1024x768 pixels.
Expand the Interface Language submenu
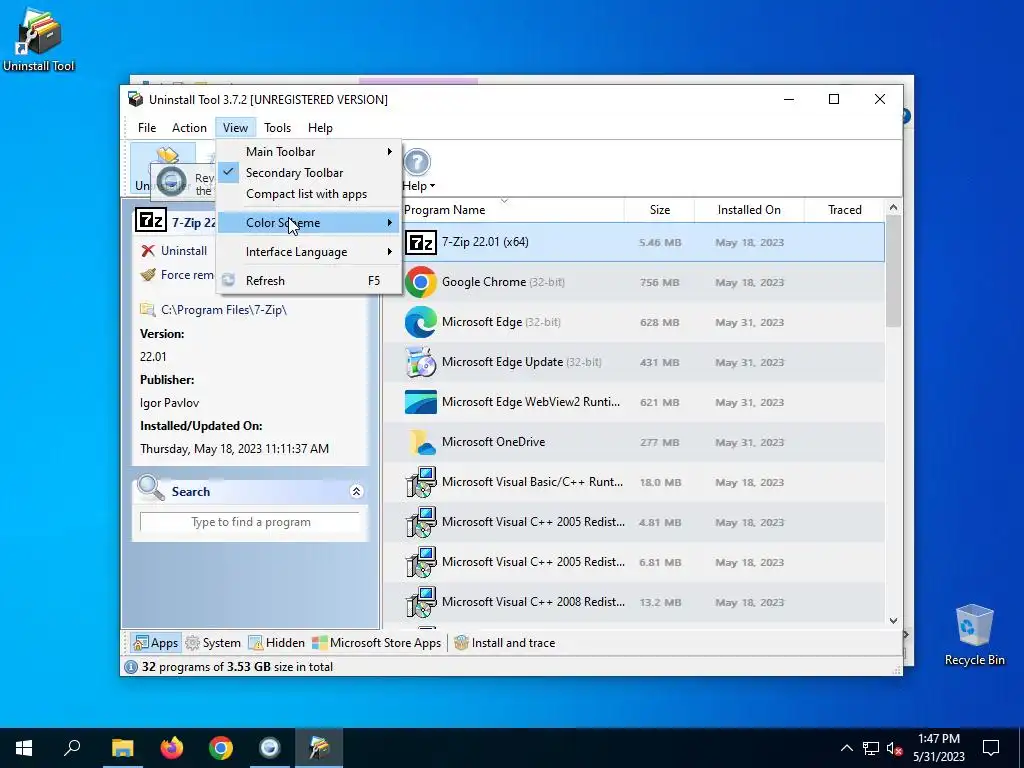click(308, 251)
